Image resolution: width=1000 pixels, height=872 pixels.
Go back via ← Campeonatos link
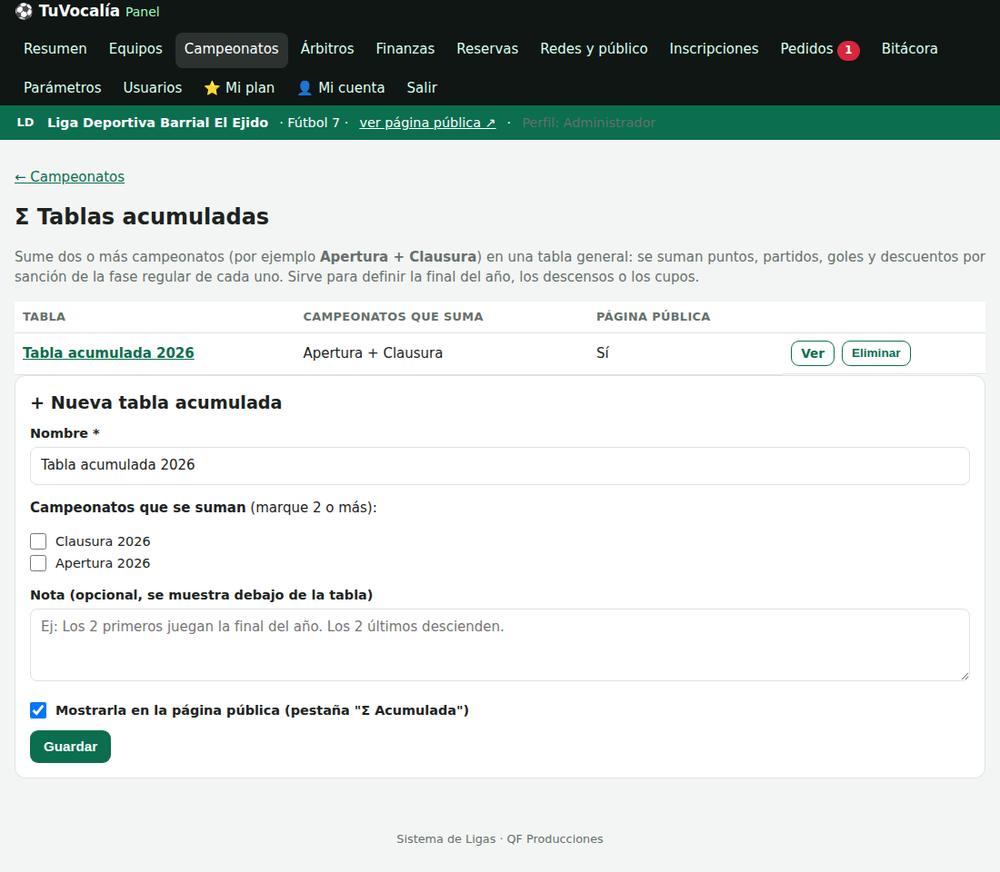tap(70, 177)
